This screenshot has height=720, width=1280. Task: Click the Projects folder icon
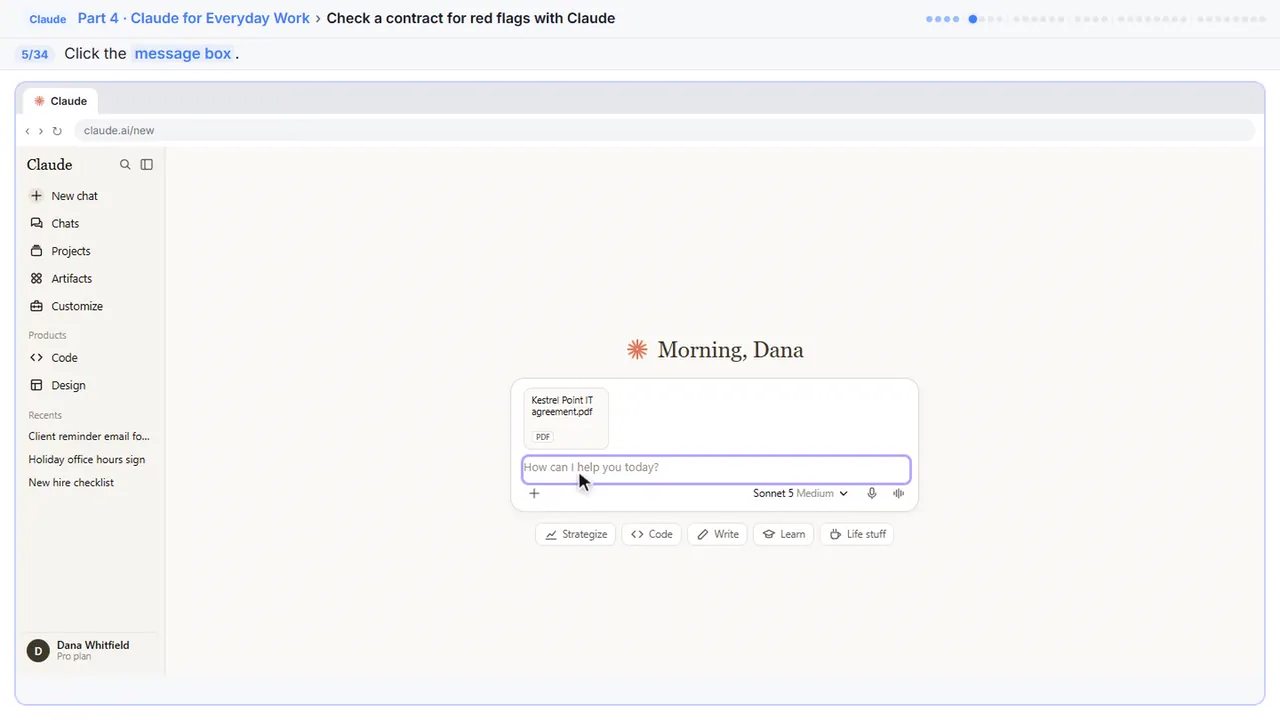point(37,251)
